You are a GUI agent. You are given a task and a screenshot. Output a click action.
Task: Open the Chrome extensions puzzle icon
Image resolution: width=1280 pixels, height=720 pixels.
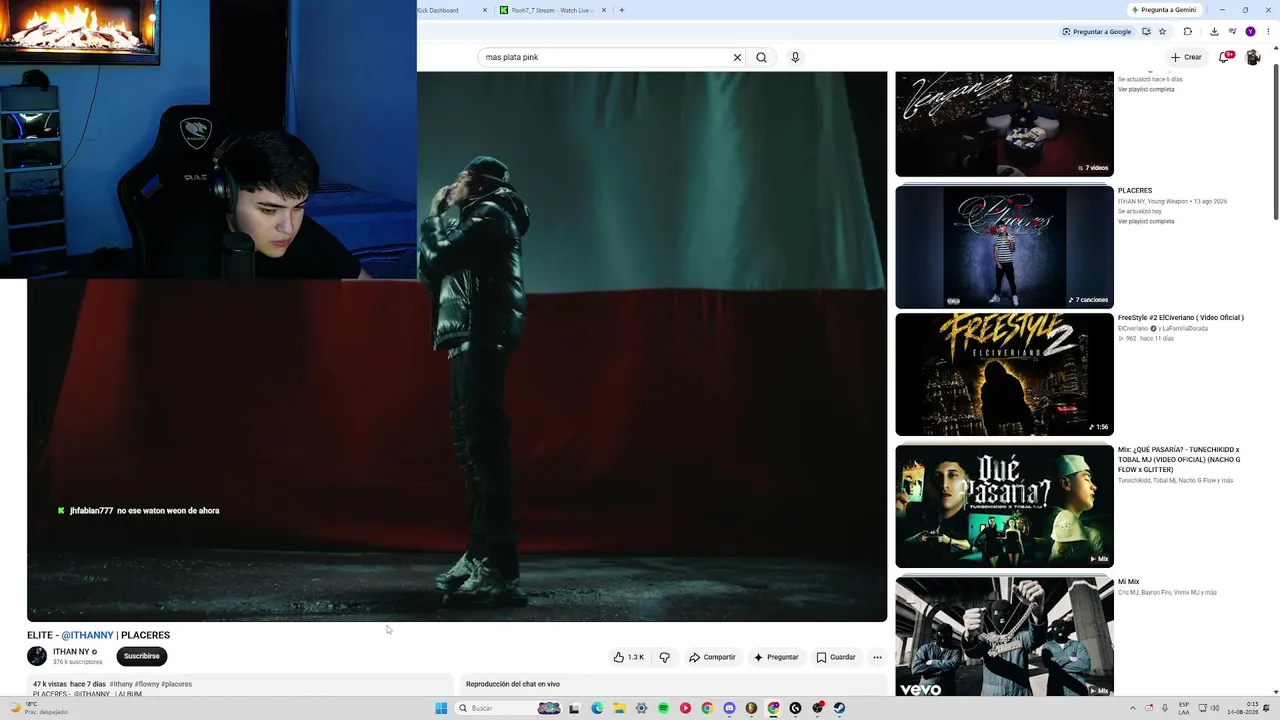[x=1188, y=32]
